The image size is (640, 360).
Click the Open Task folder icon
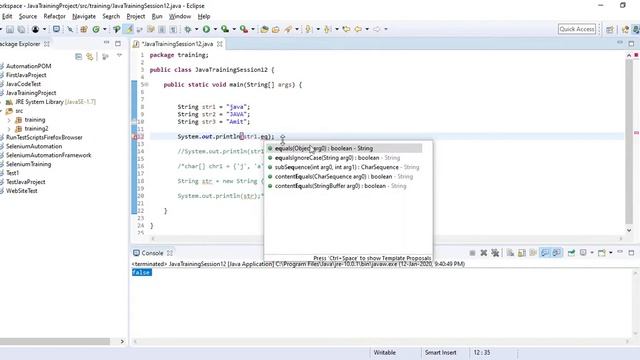point(276,29)
